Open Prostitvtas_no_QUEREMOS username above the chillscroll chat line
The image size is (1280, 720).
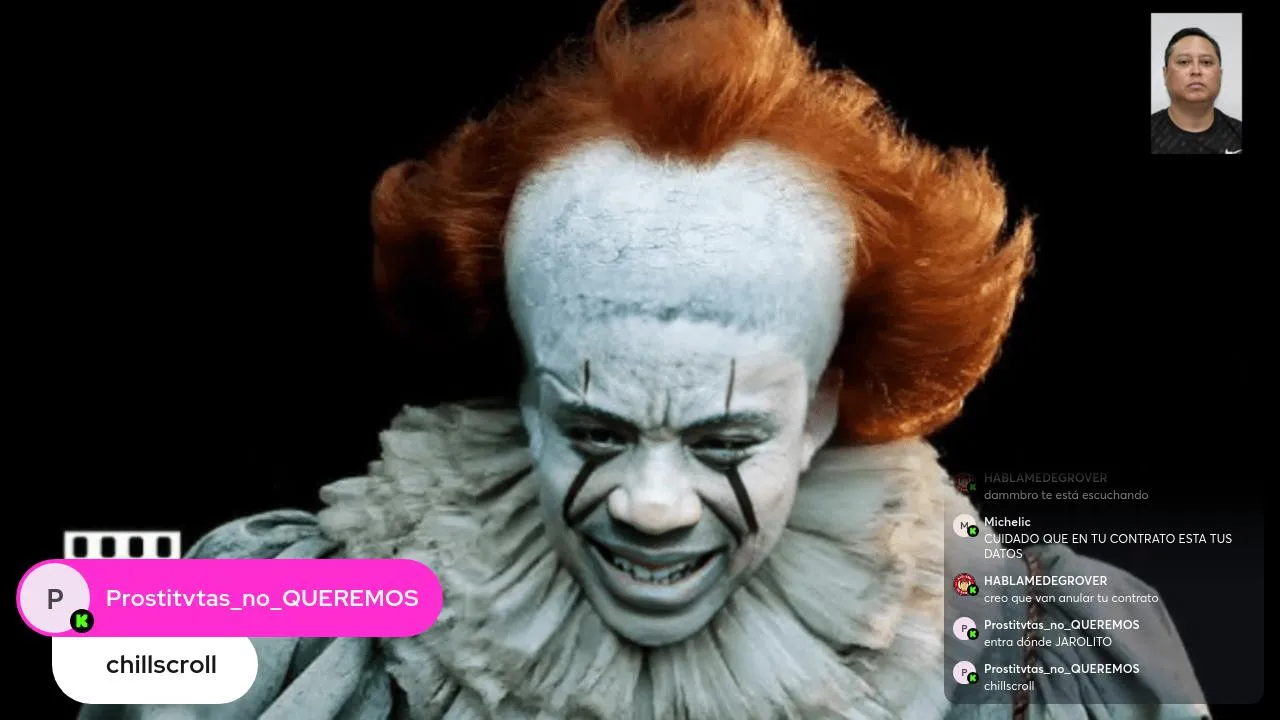(x=1061, y=669)
